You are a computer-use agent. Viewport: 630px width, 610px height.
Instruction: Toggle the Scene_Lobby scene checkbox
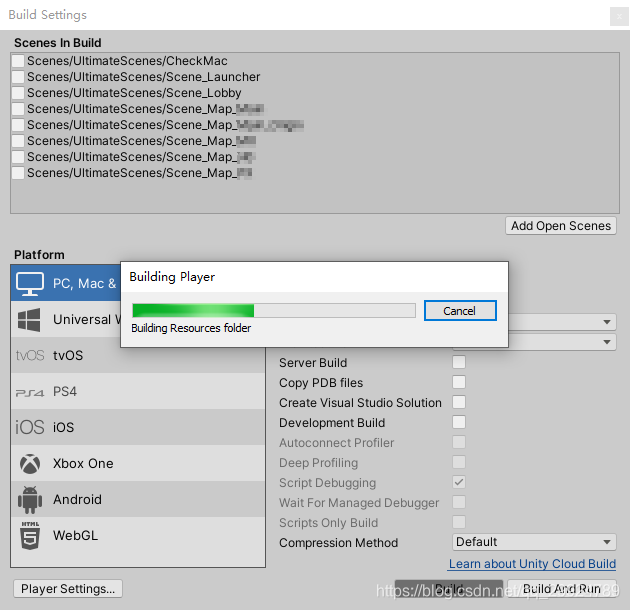(18, 93)
